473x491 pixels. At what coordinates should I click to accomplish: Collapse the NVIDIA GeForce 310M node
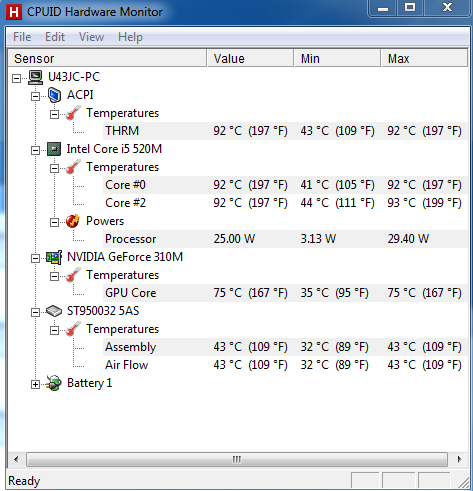click(35, 258)
